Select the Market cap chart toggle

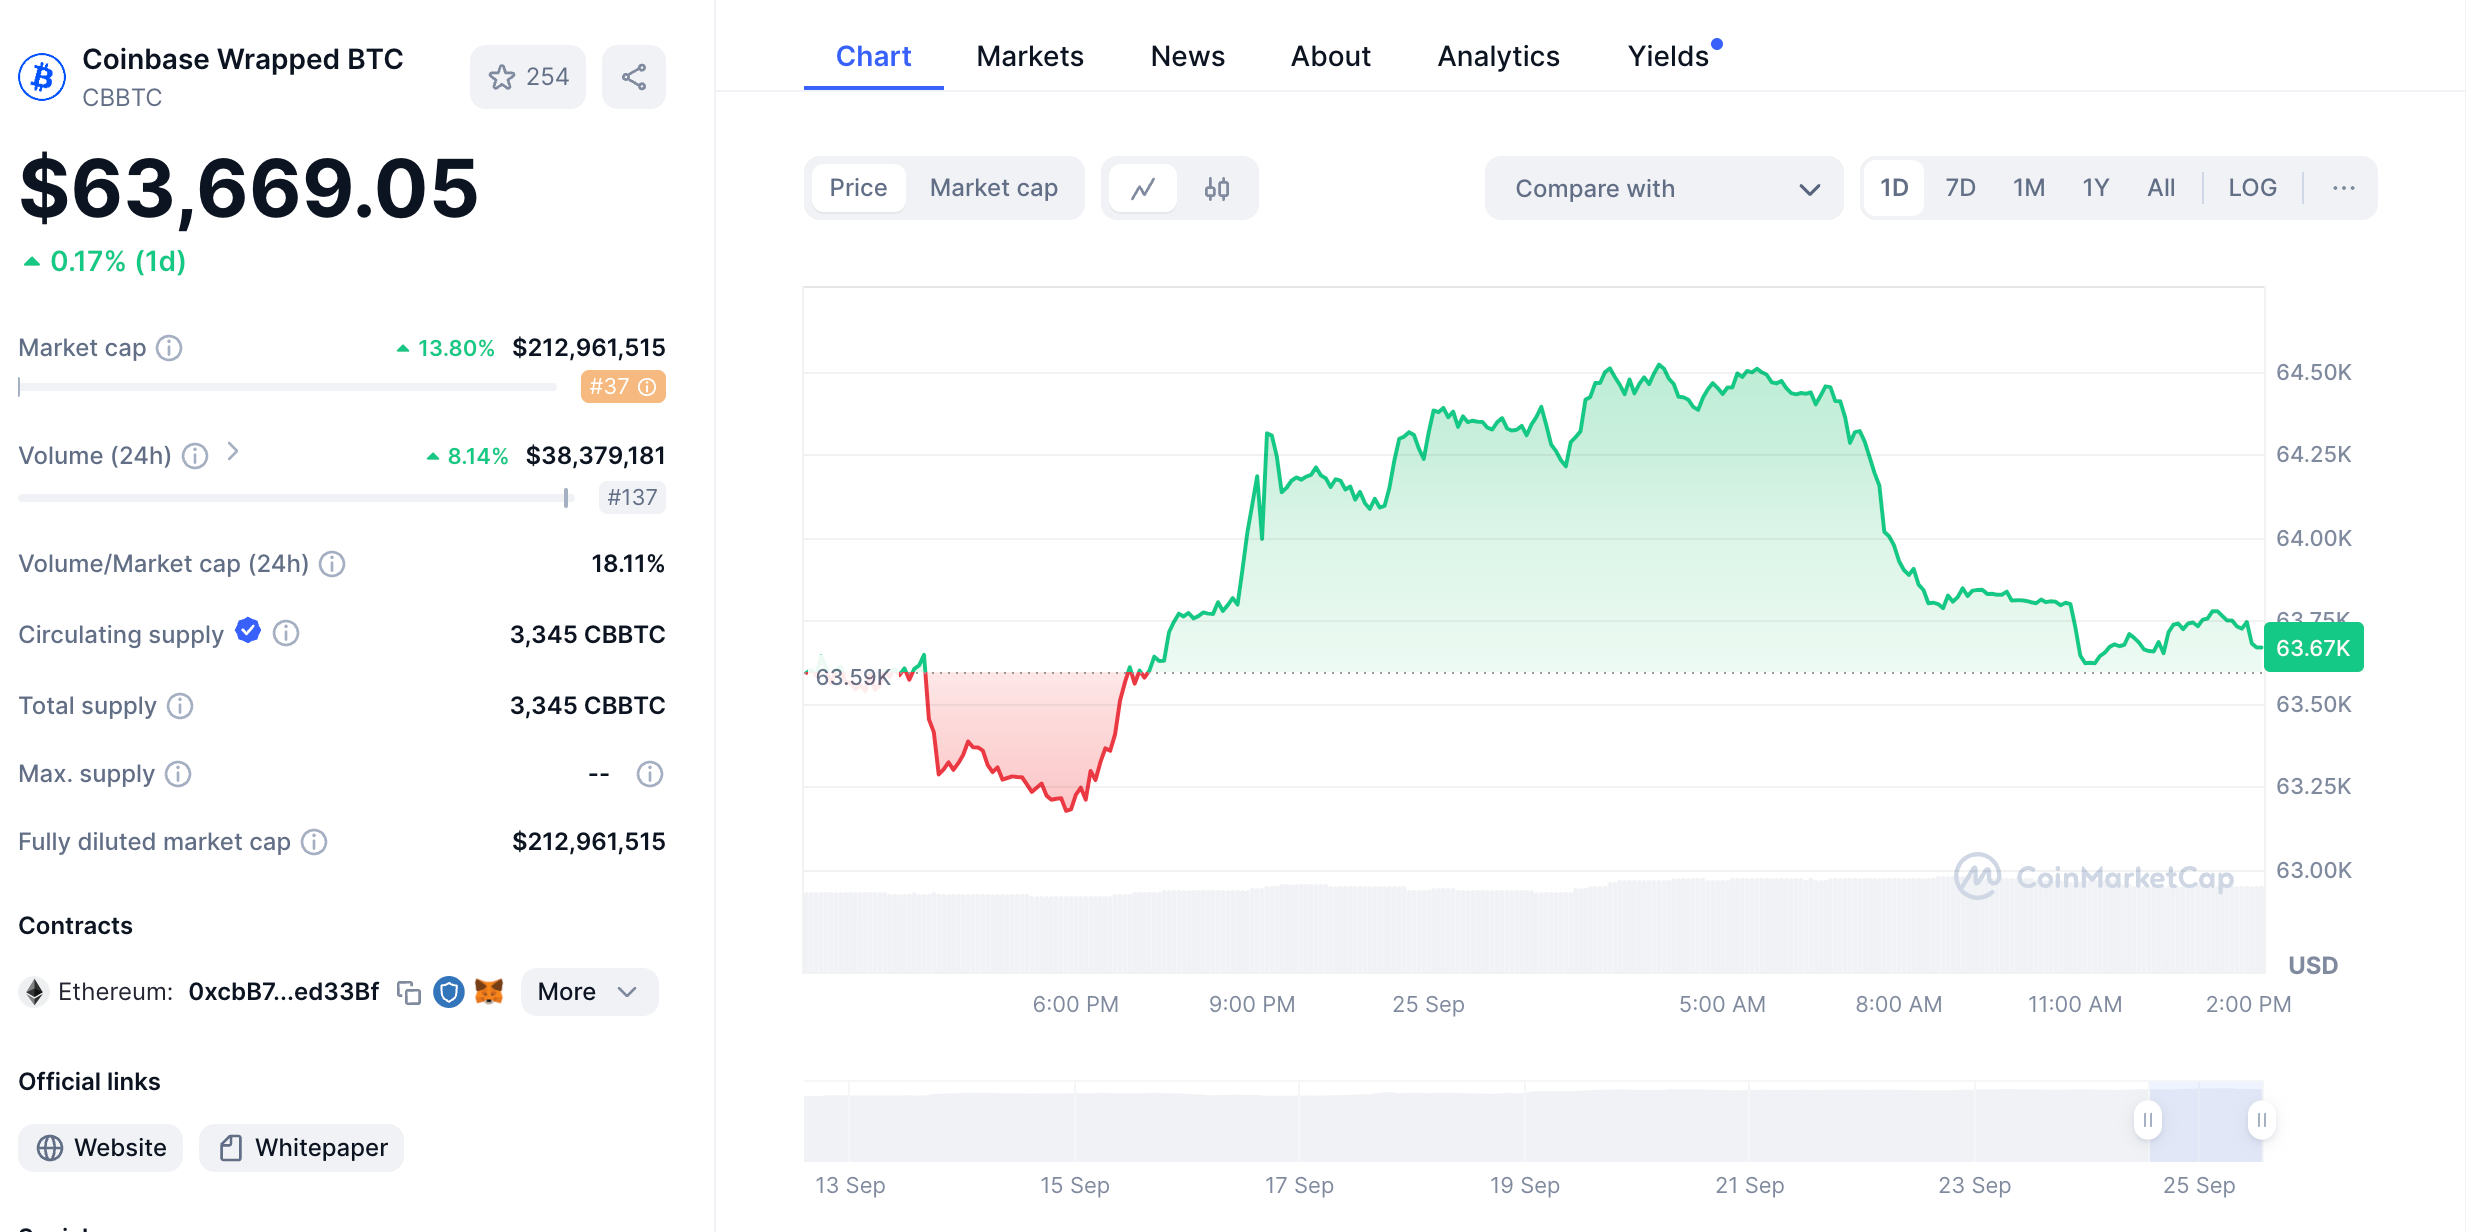pos(993,188)
